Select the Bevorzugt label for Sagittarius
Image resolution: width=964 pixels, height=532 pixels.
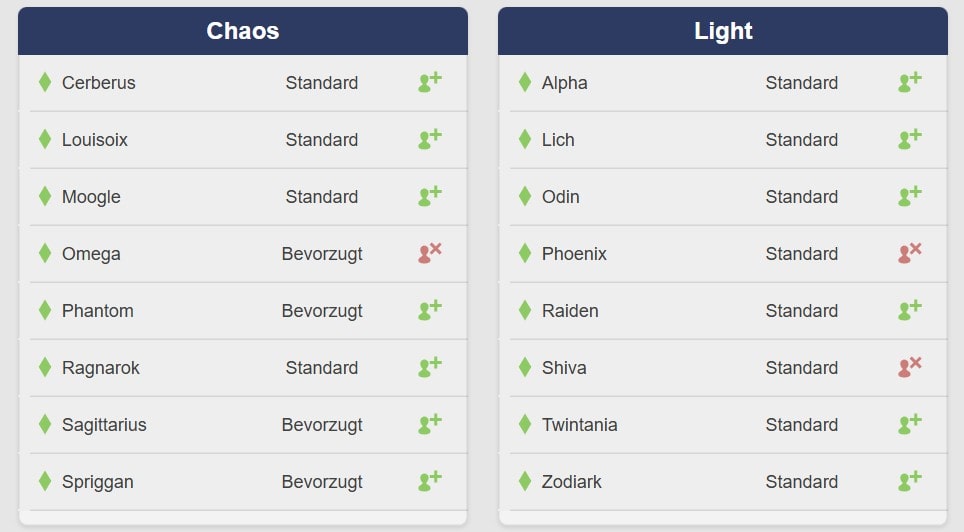pyautogui.click(x=322, y=425)
